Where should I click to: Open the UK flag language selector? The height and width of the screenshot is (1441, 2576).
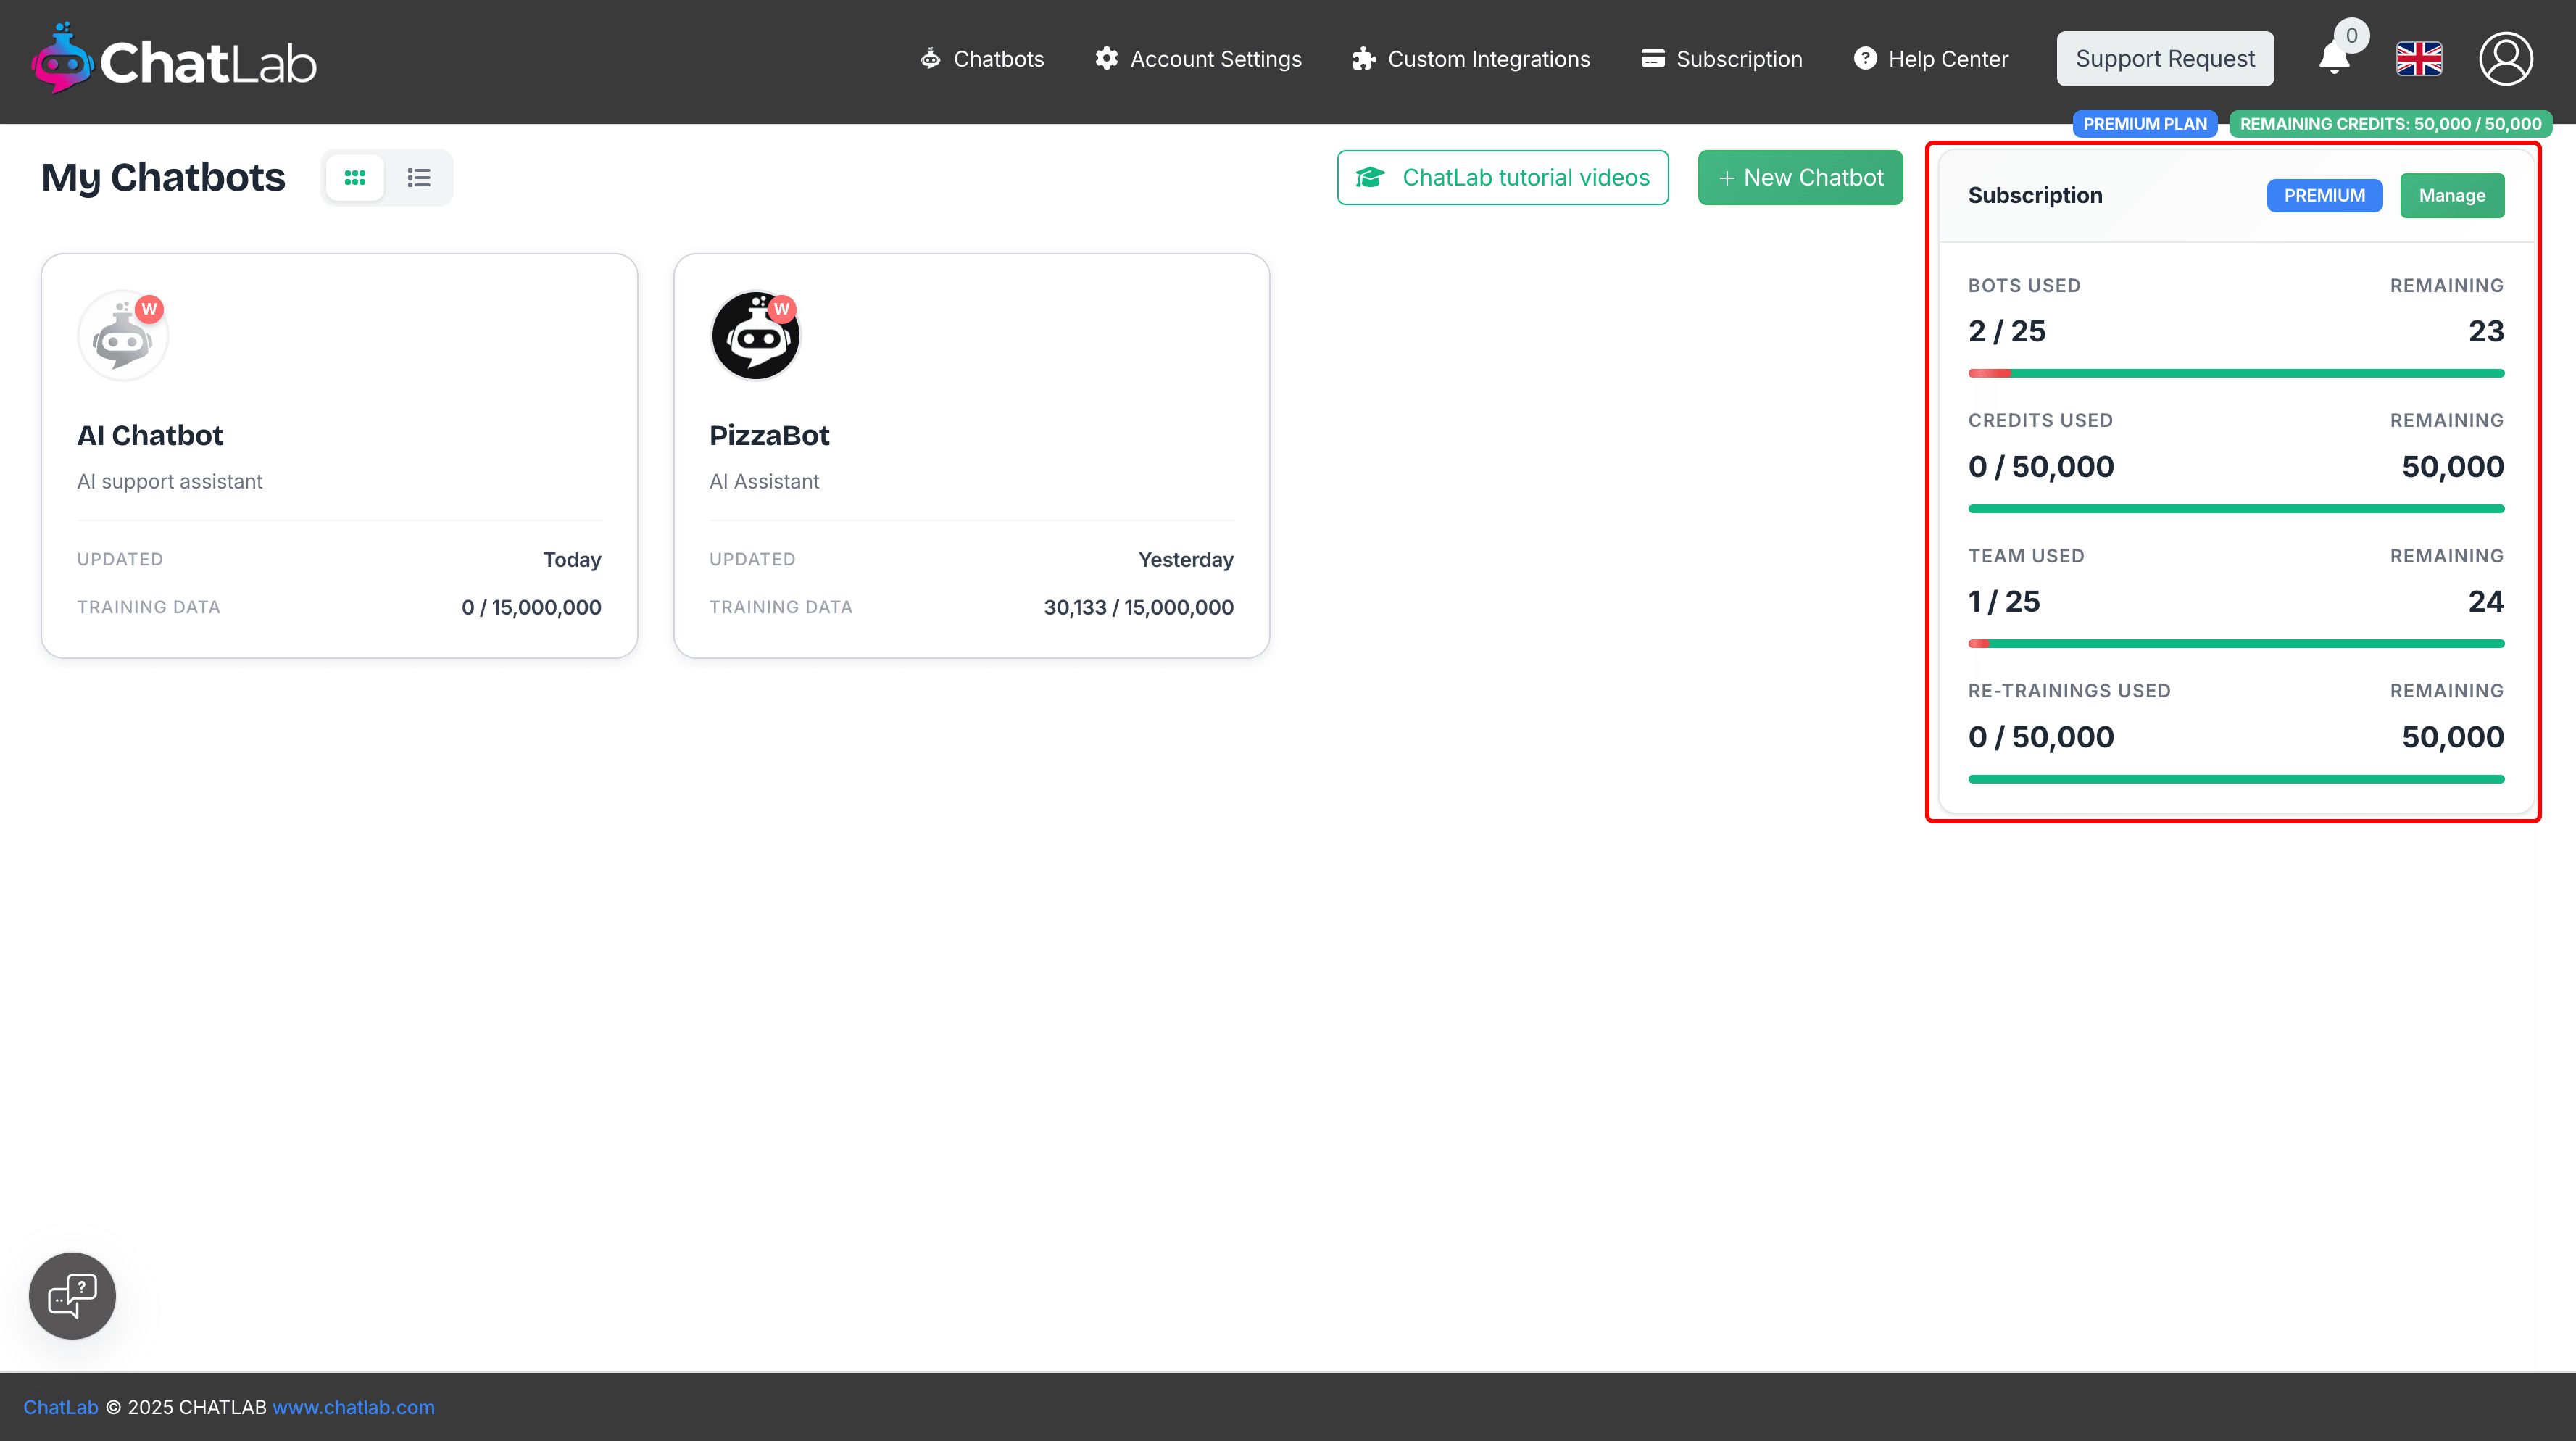point(2419,59)
